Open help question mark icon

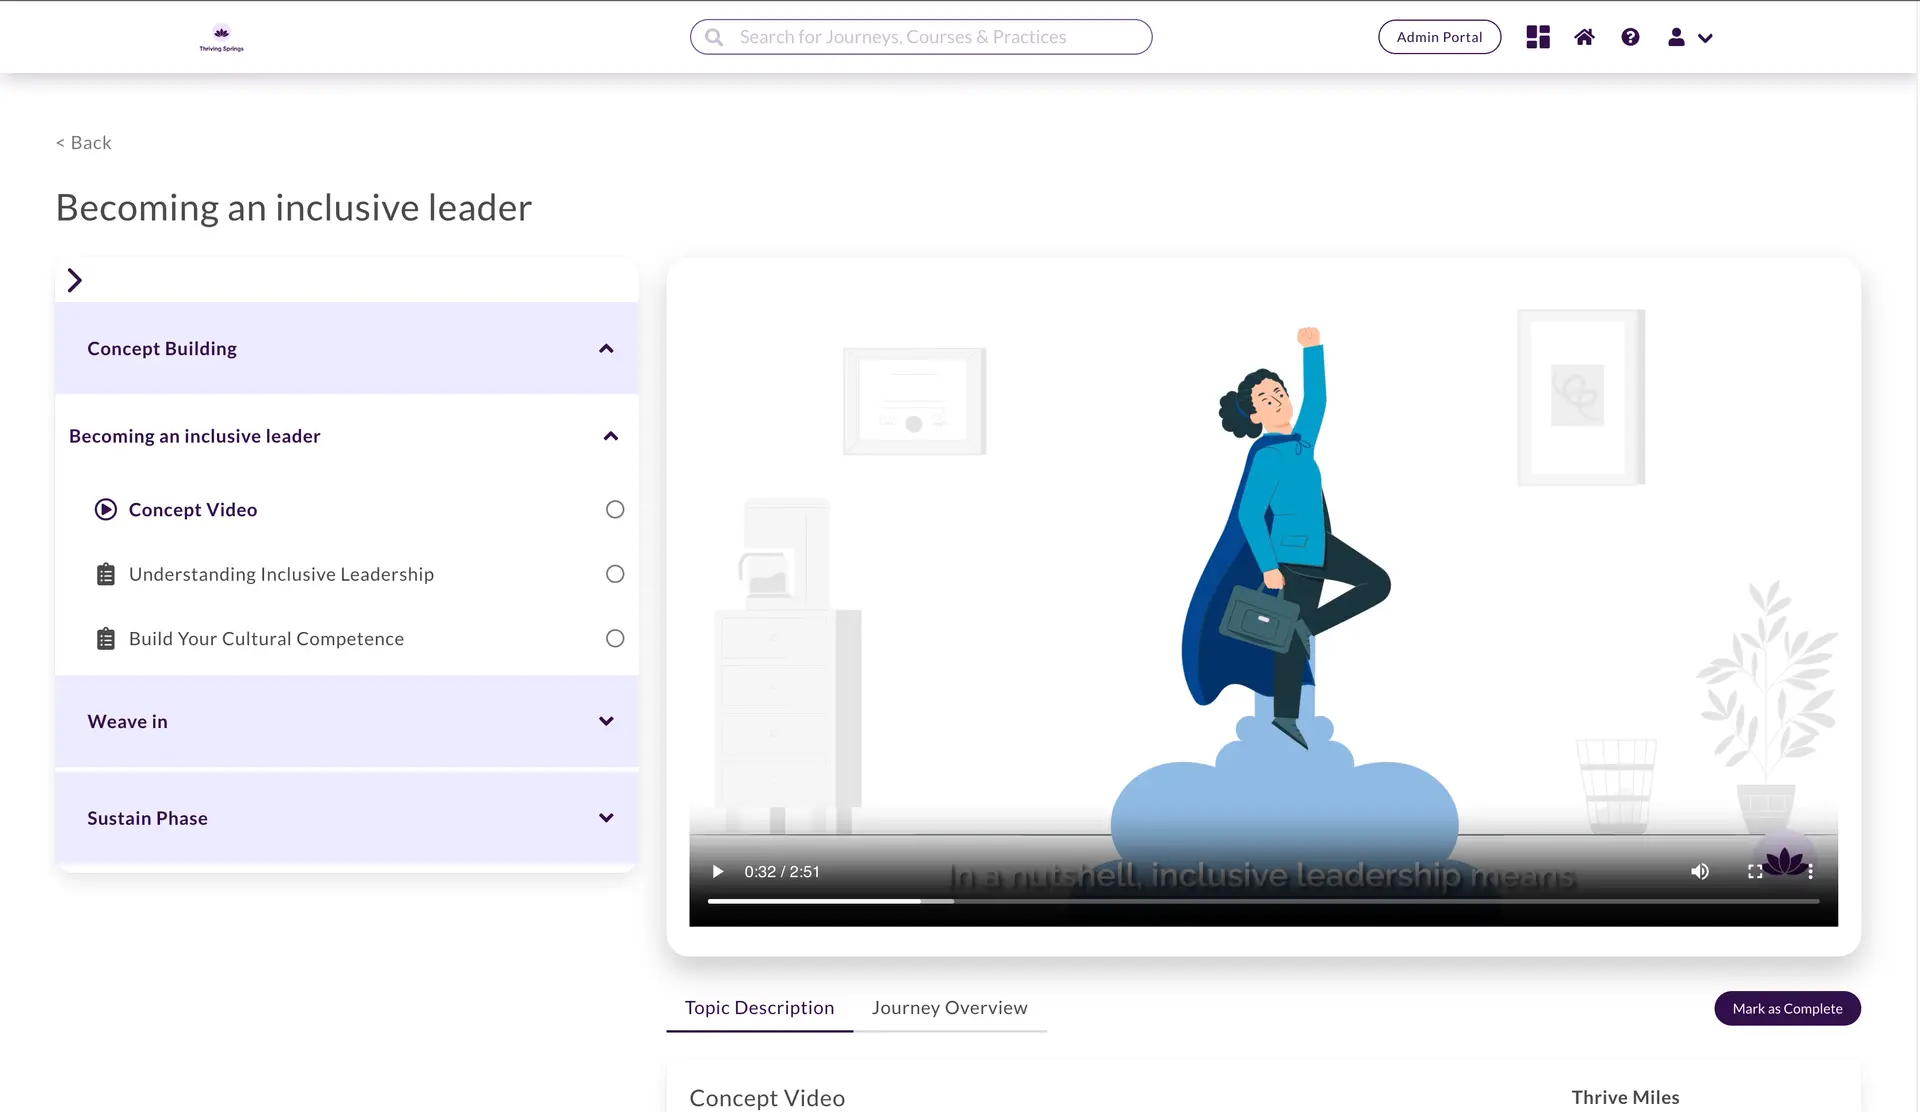point(1630,37)
